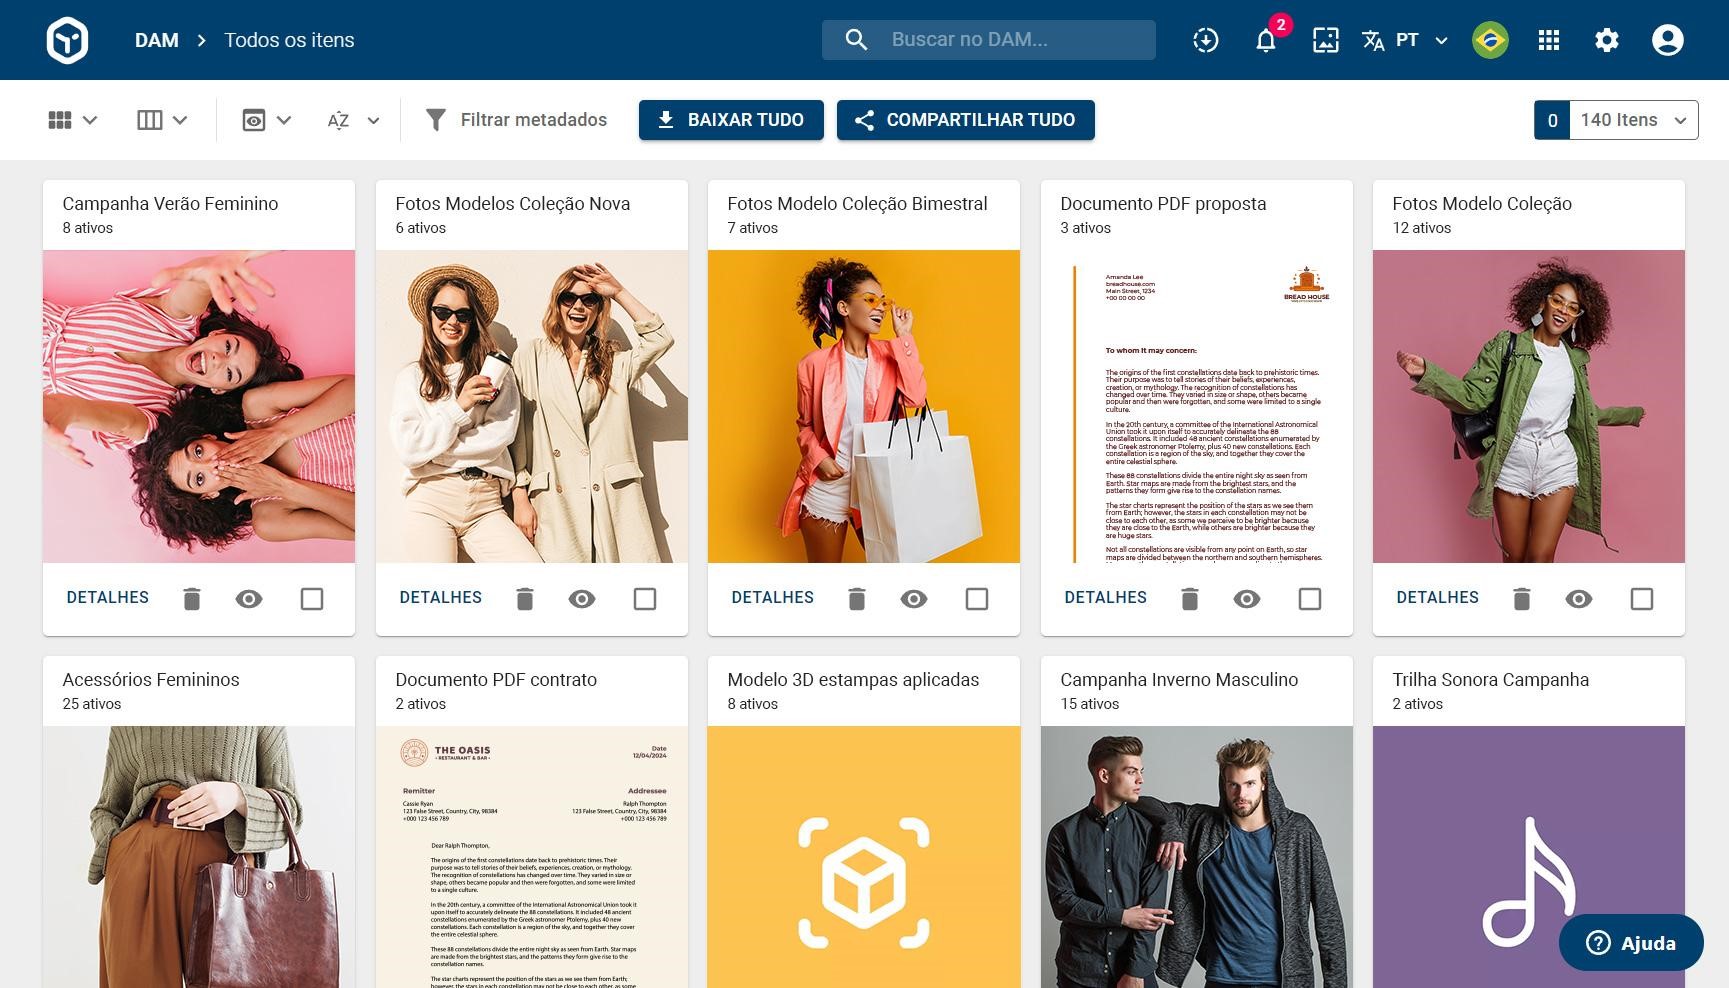Expand the grid view mode dropdown

(x=73, y=120)
